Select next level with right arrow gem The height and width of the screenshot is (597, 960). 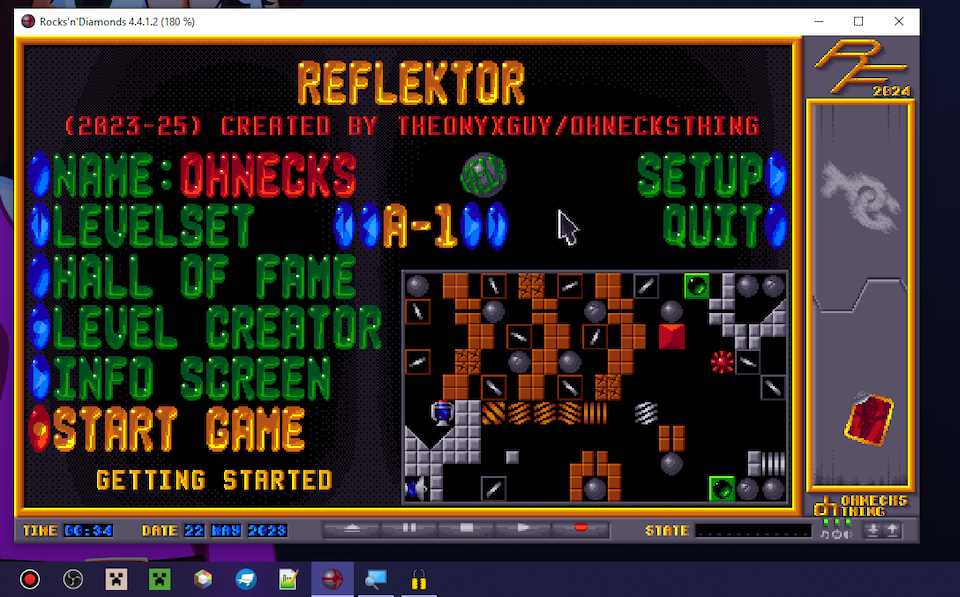(471, 226)
